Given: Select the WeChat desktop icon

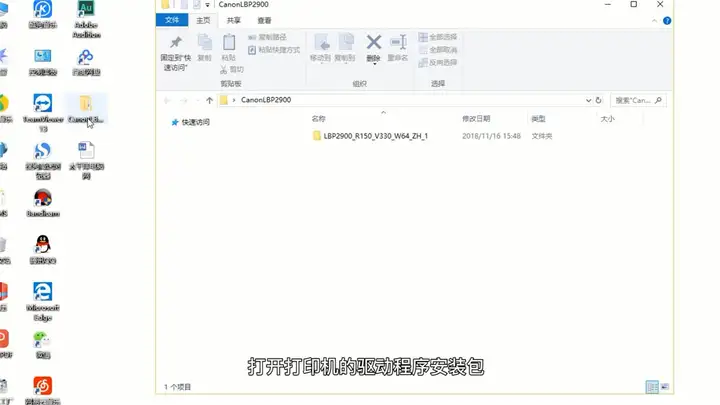Looking at the screenshot, I should (43, 345).
